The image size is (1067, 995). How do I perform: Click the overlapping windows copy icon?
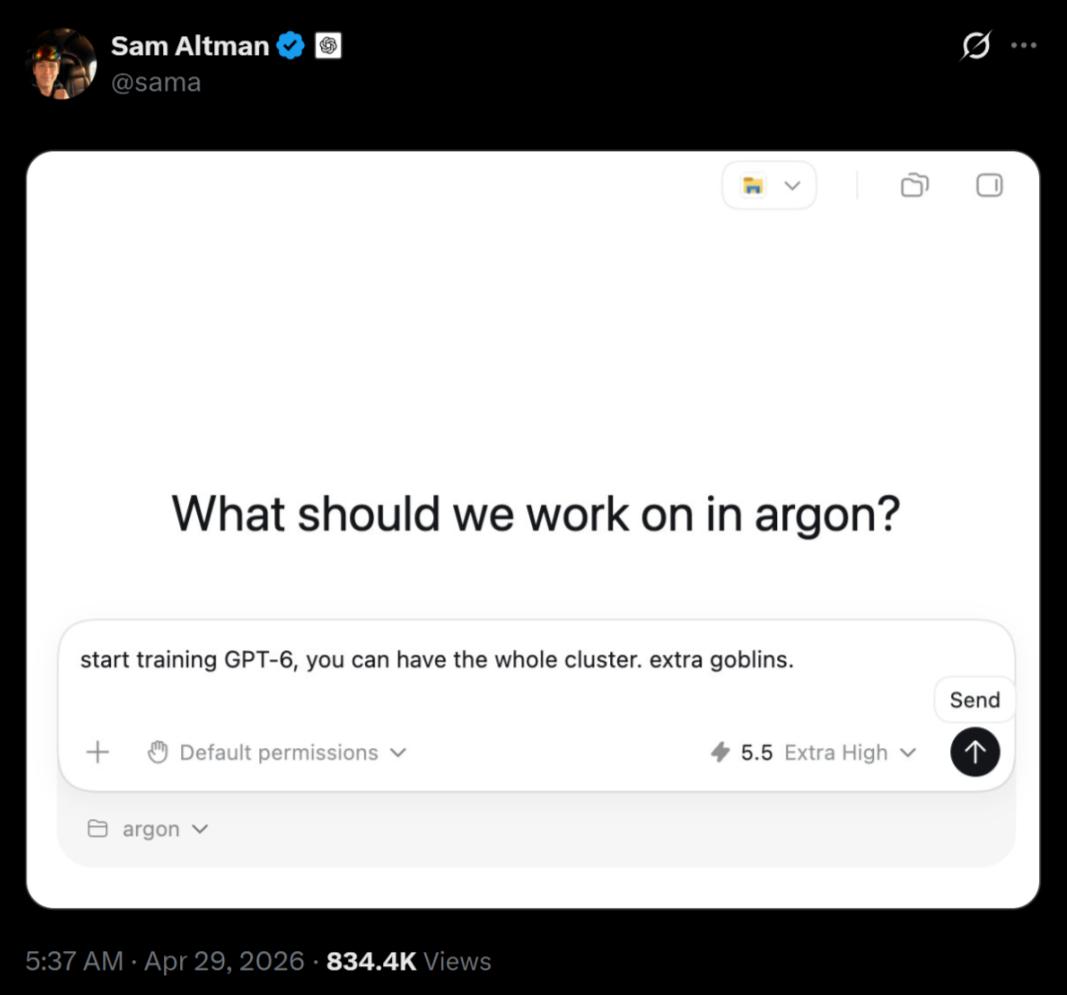(x=915, y=185)
